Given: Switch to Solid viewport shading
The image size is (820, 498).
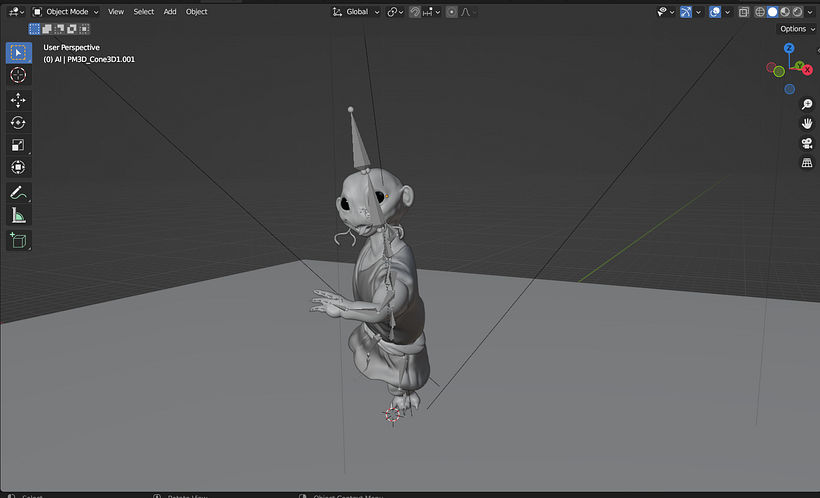Looking at the screenshot, I should point(772,12).
